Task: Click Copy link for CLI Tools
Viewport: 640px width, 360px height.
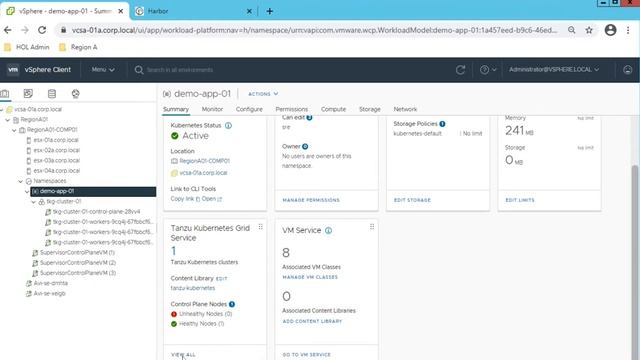Action: point(182,199)
